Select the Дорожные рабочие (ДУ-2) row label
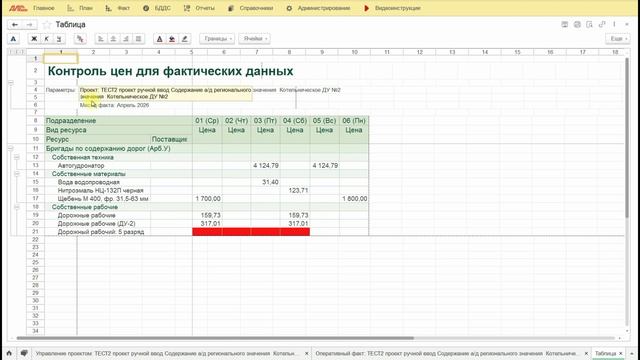This screenshot has height=360, width=640. click(x=96, y=224)
